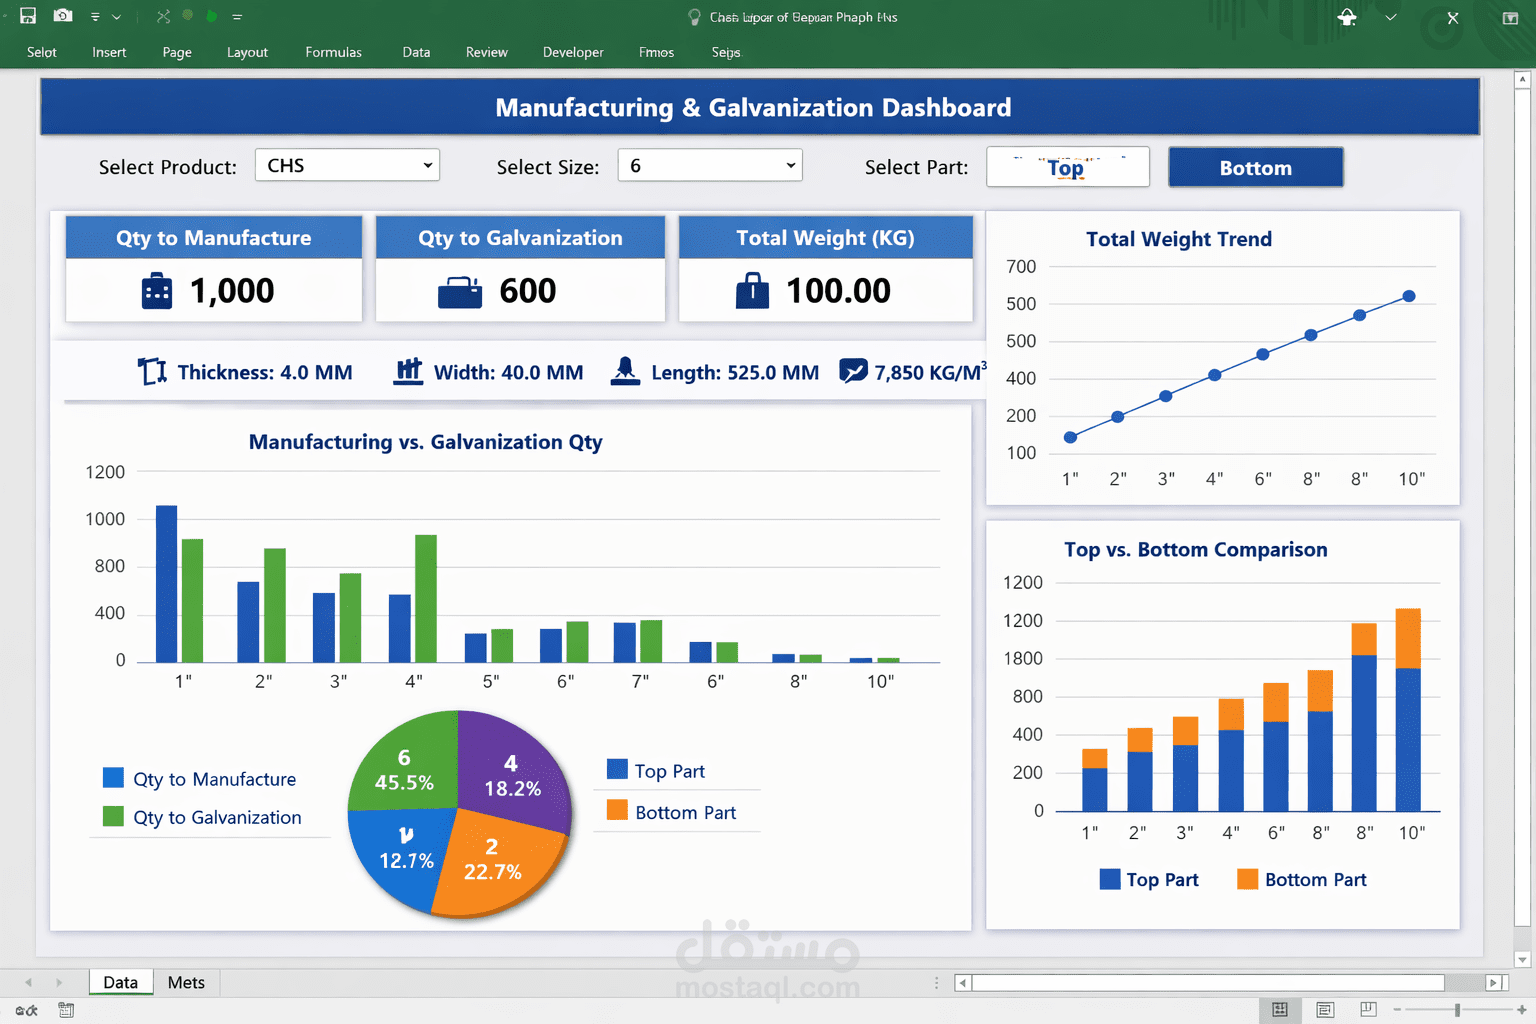Select the Top part toggle button

coord(1067,166)
